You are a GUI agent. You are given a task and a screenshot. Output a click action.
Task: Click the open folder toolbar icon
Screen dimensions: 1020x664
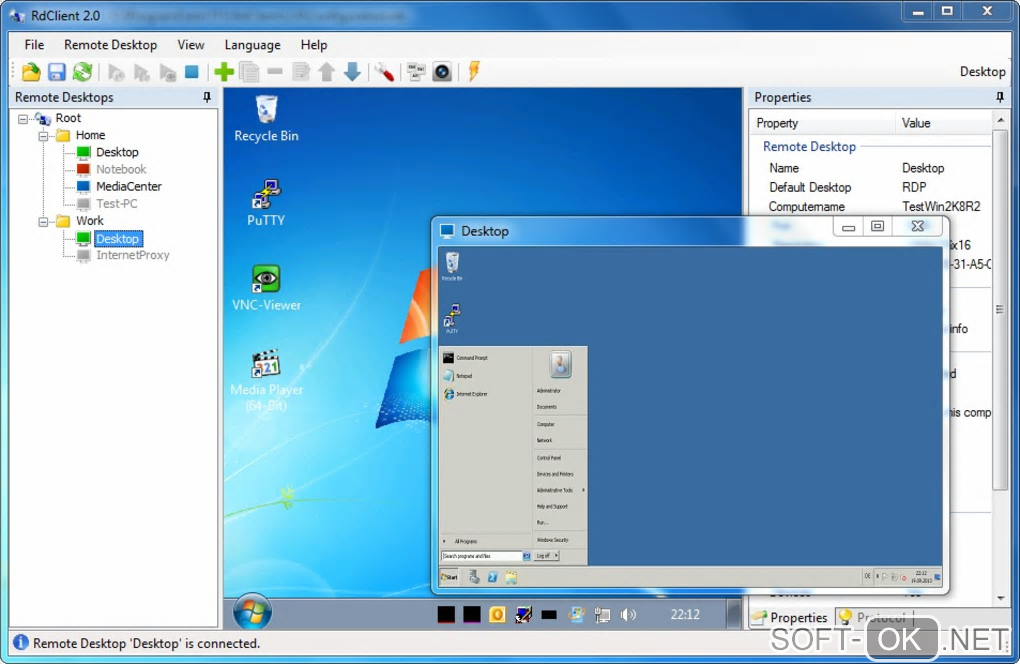31,72
